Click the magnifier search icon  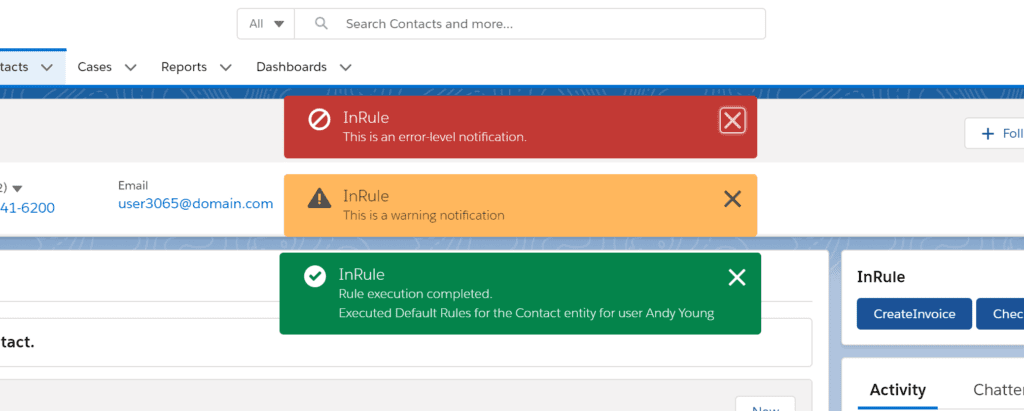pos(320,24)
